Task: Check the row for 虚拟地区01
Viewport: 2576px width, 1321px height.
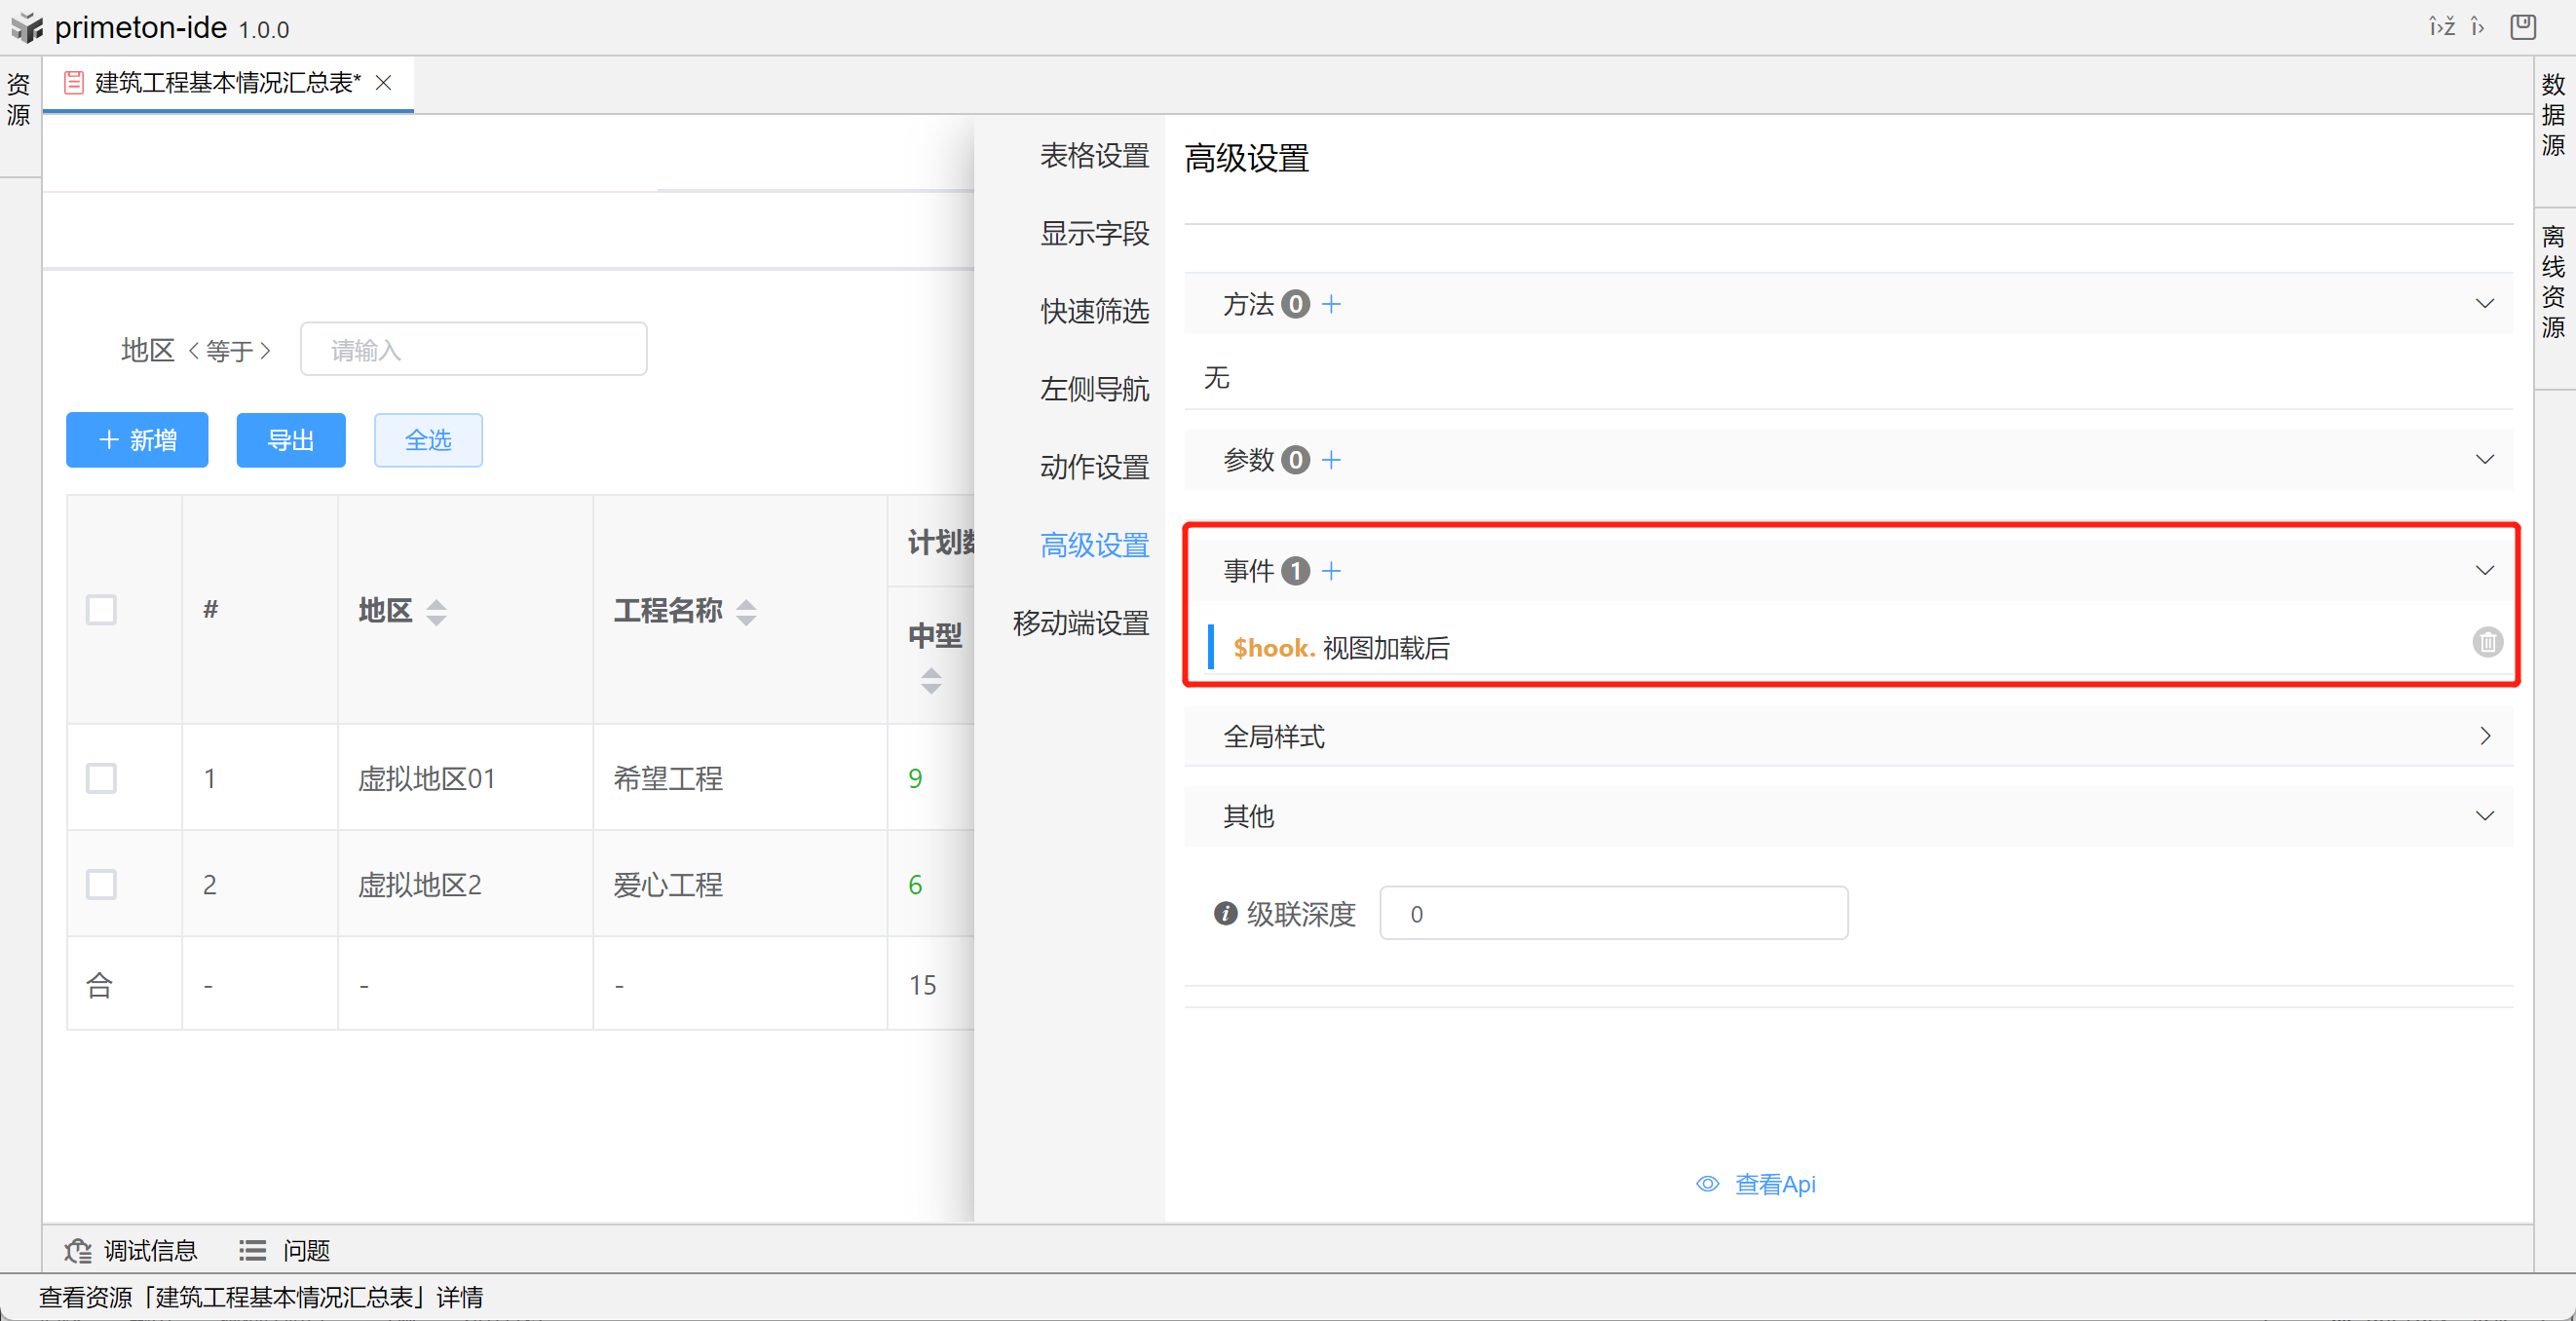Action: pos(101,778)
